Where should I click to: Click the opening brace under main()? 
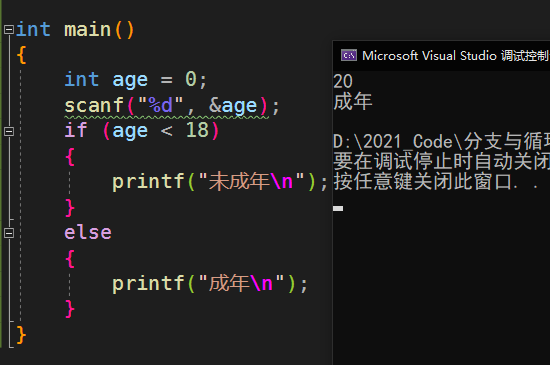click(21, 55)
